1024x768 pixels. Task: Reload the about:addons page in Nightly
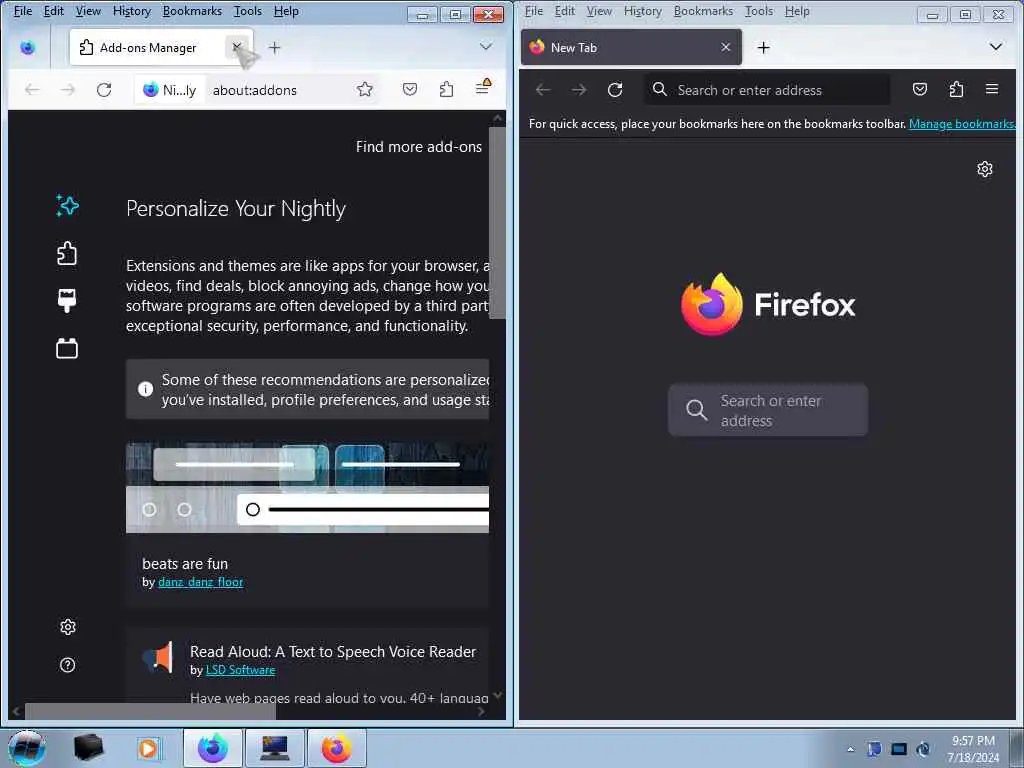pyautogui.click(x=104, y=89)
